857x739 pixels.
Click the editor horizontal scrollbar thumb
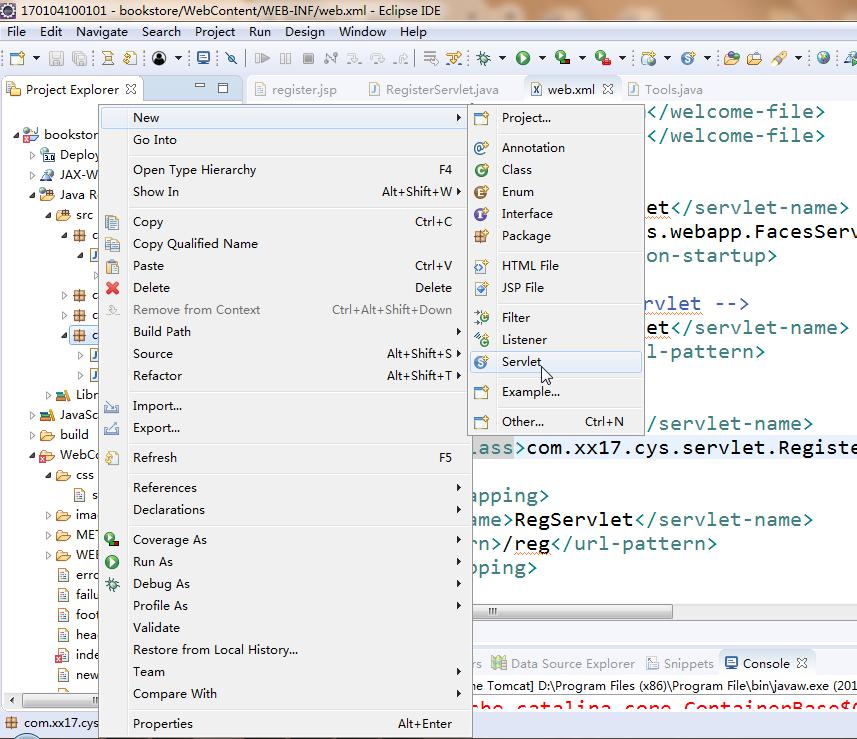coord(572,611)
